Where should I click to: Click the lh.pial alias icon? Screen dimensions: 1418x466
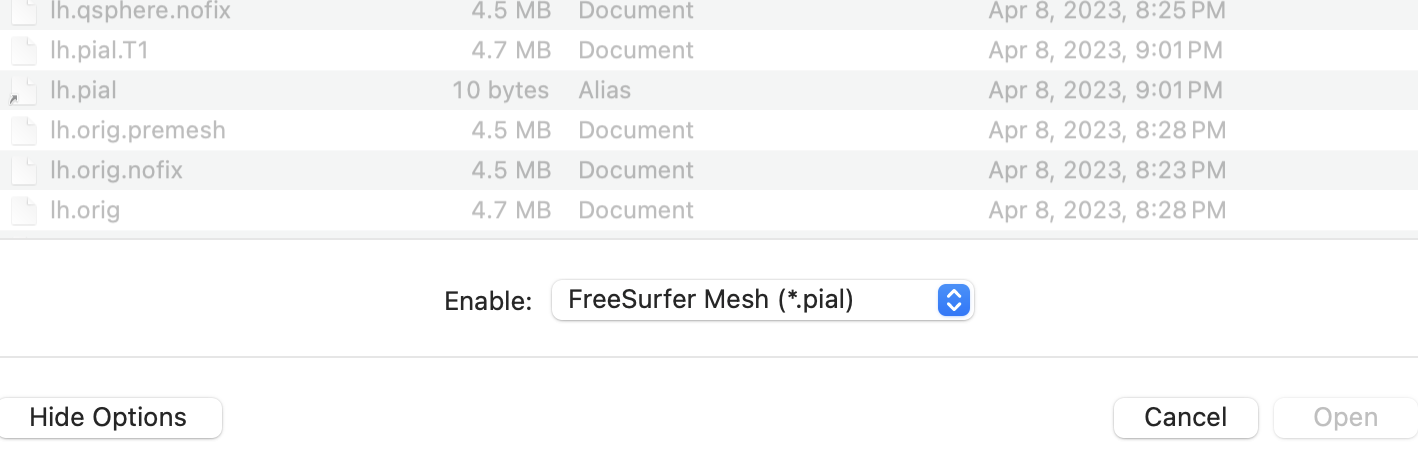pos(24,91)
